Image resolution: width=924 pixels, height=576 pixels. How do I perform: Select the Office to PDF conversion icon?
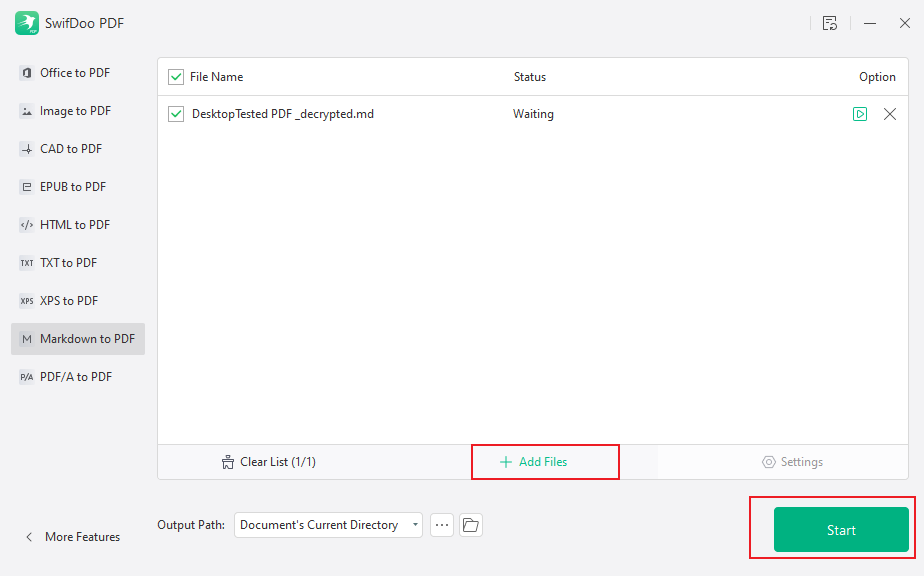click(25, 72)
